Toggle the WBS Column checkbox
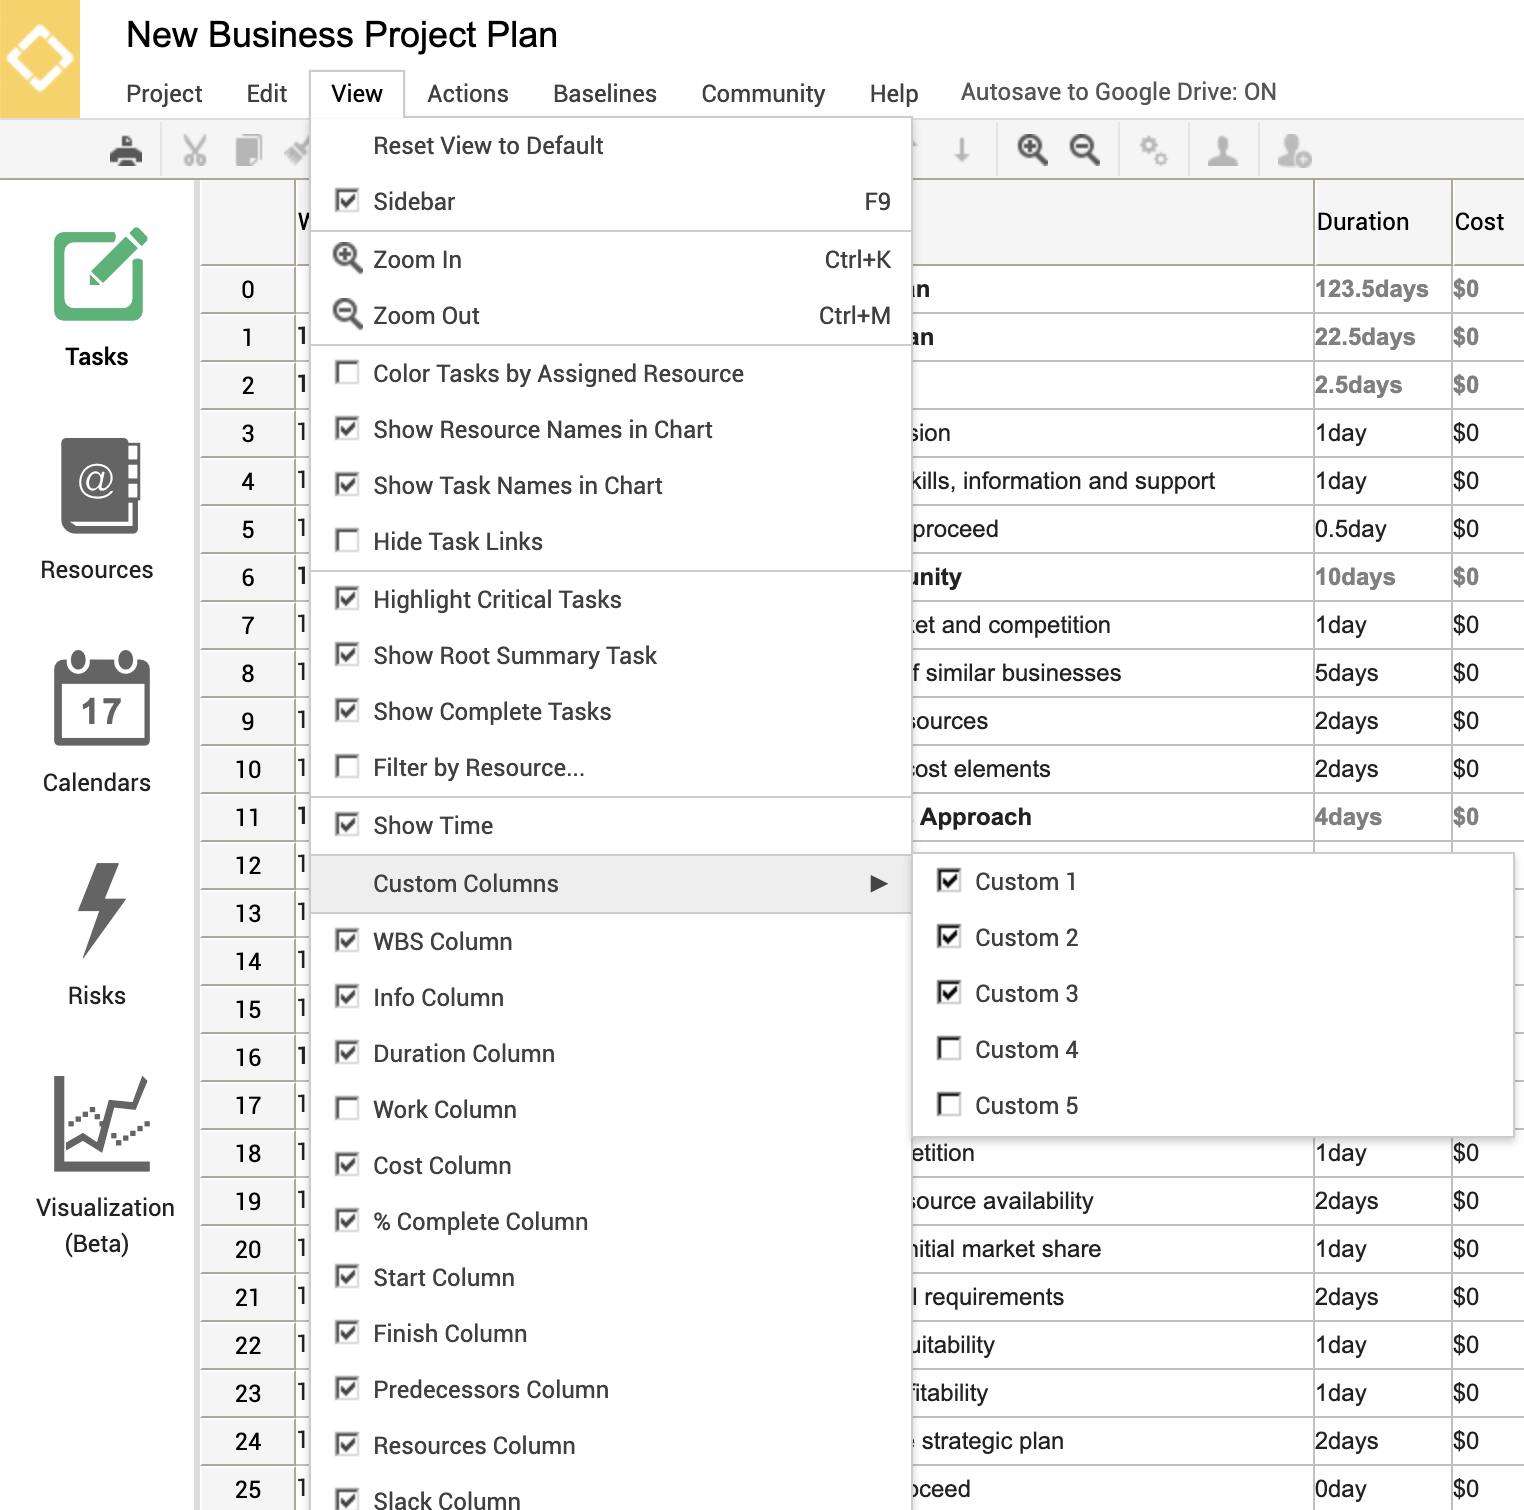 click(x=347, y=941)
